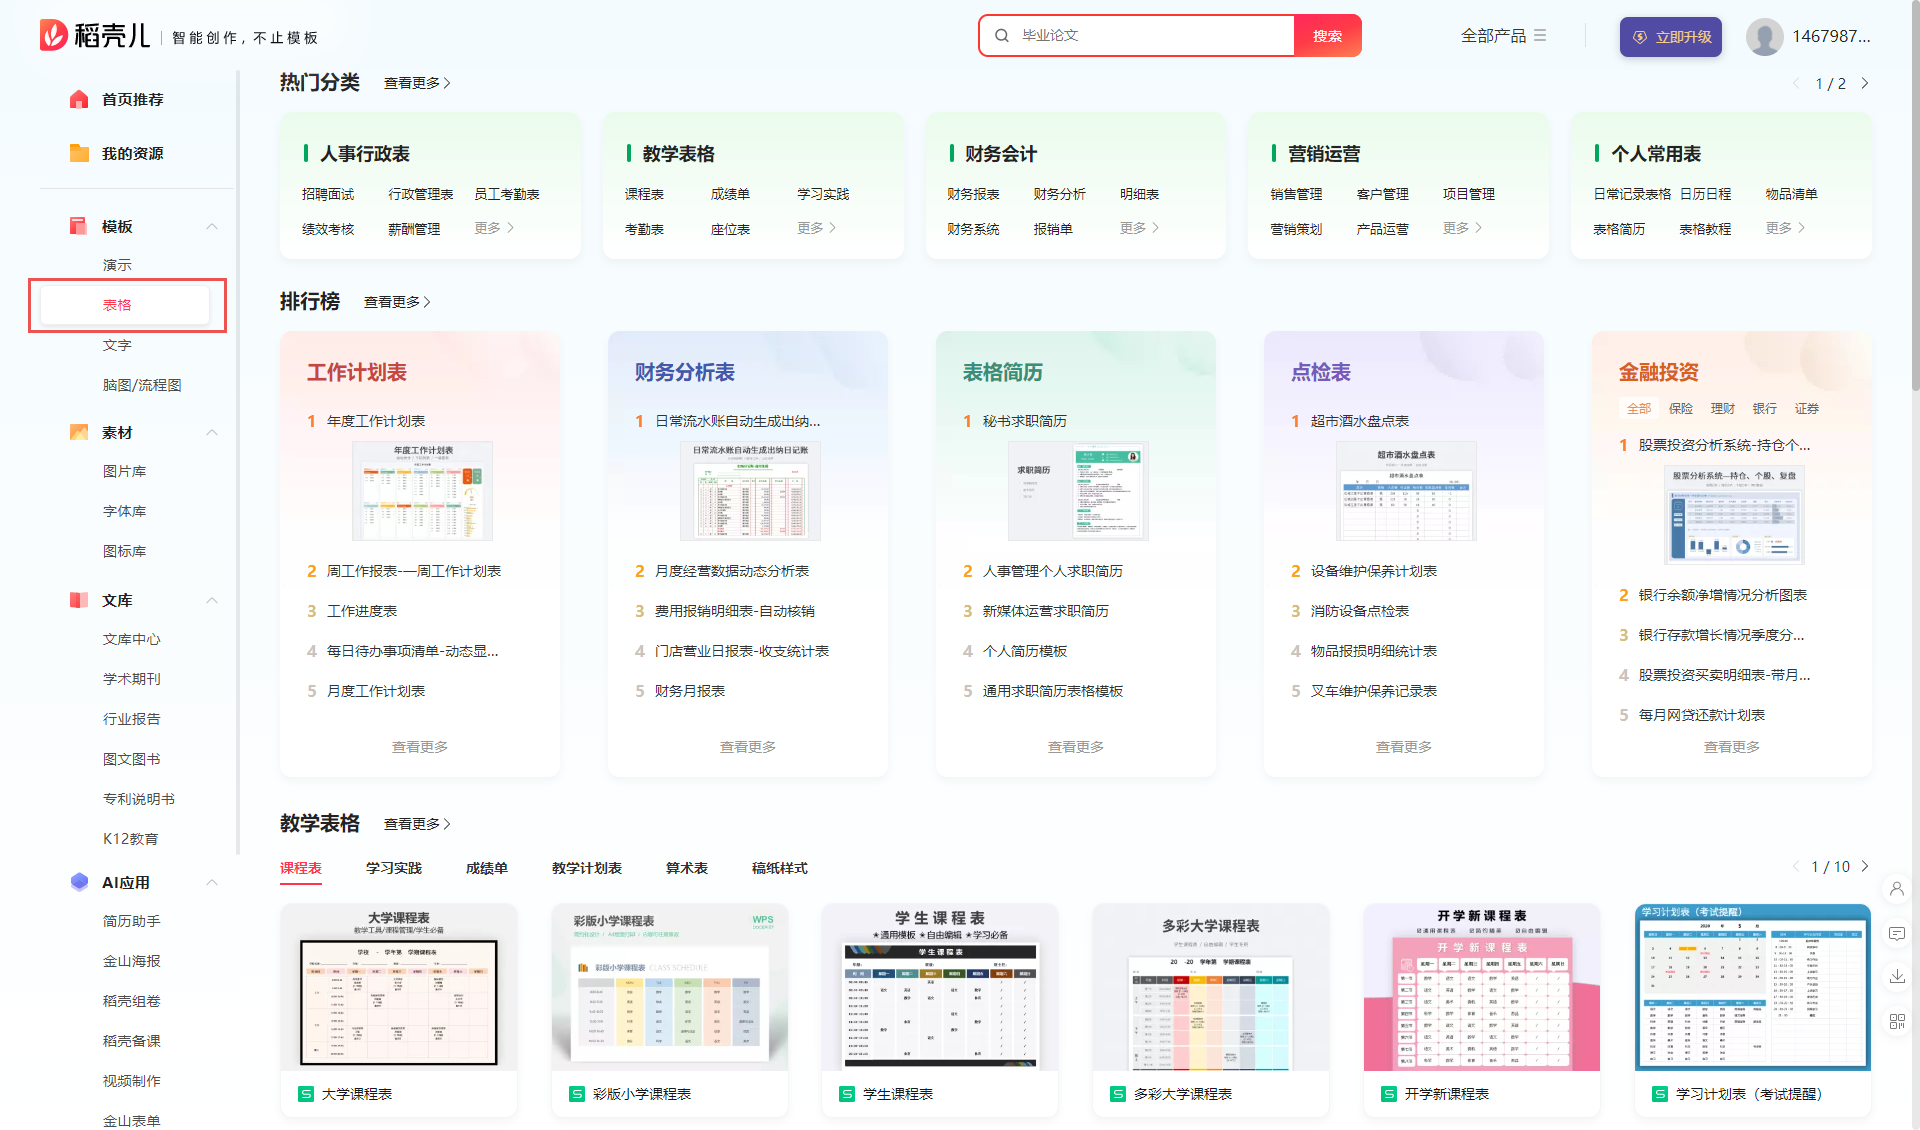Click the 搜索 button
Screen dimensions: 1920x1130
1327,35
